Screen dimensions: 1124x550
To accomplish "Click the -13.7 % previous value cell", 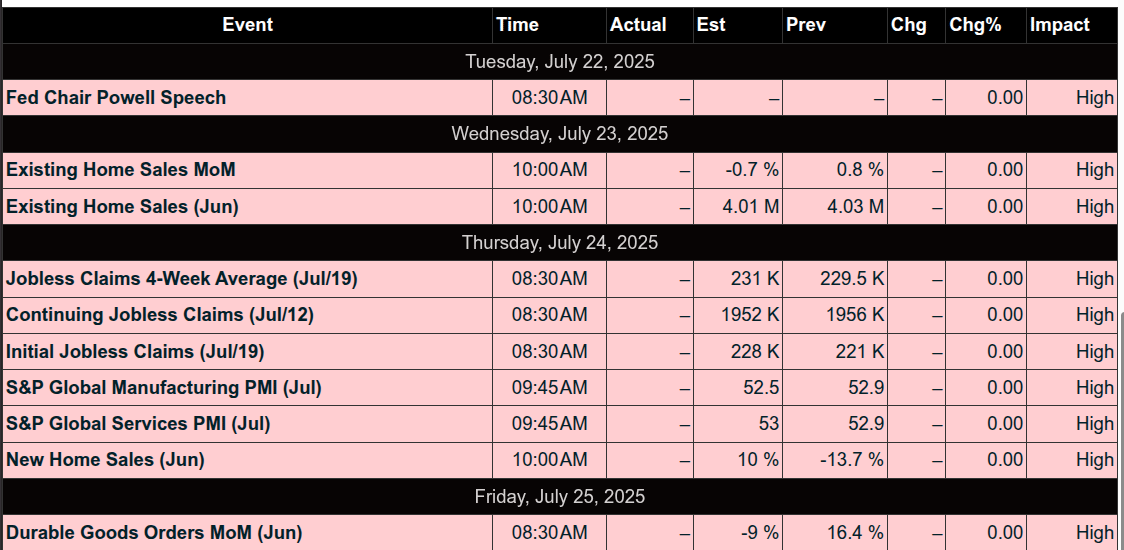I will click(x=834, y=460).
